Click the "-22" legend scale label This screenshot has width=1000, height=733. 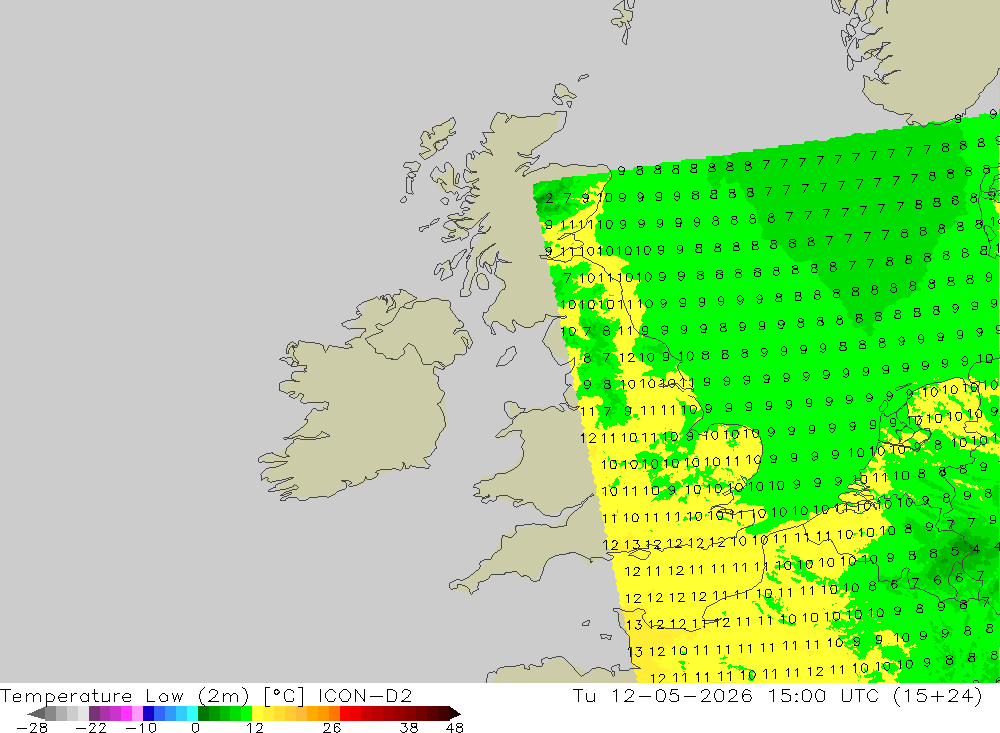91,728
